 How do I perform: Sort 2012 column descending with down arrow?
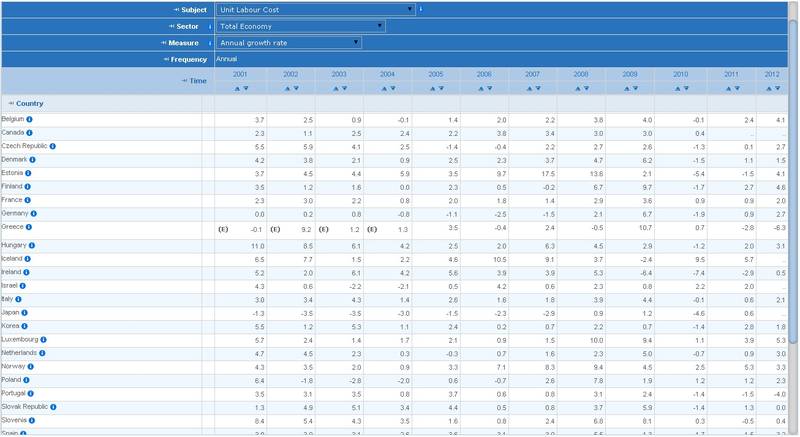(777, 89)
